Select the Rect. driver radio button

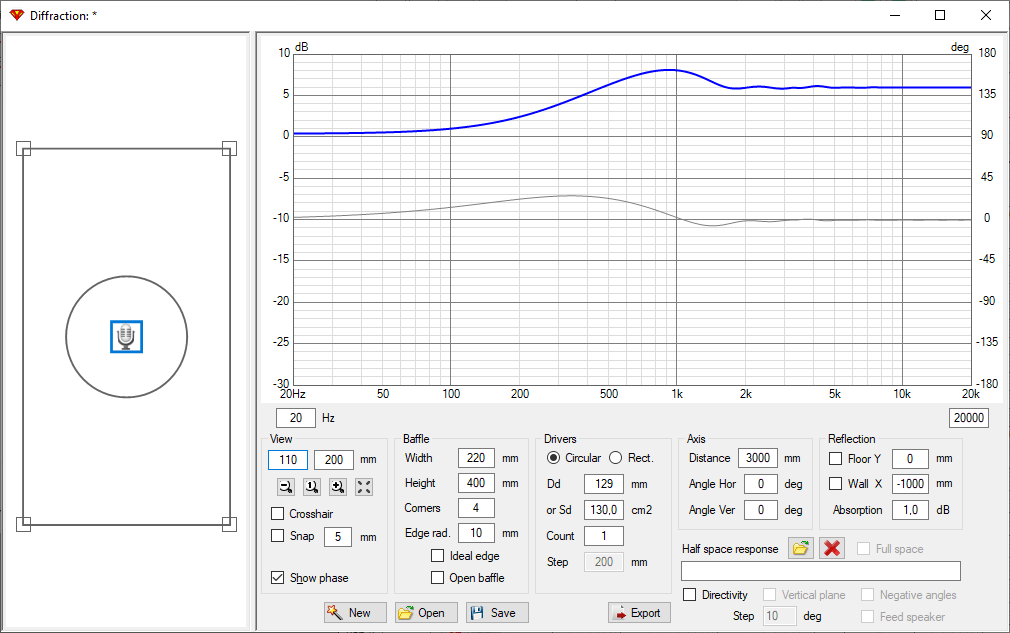coord(616,458)
